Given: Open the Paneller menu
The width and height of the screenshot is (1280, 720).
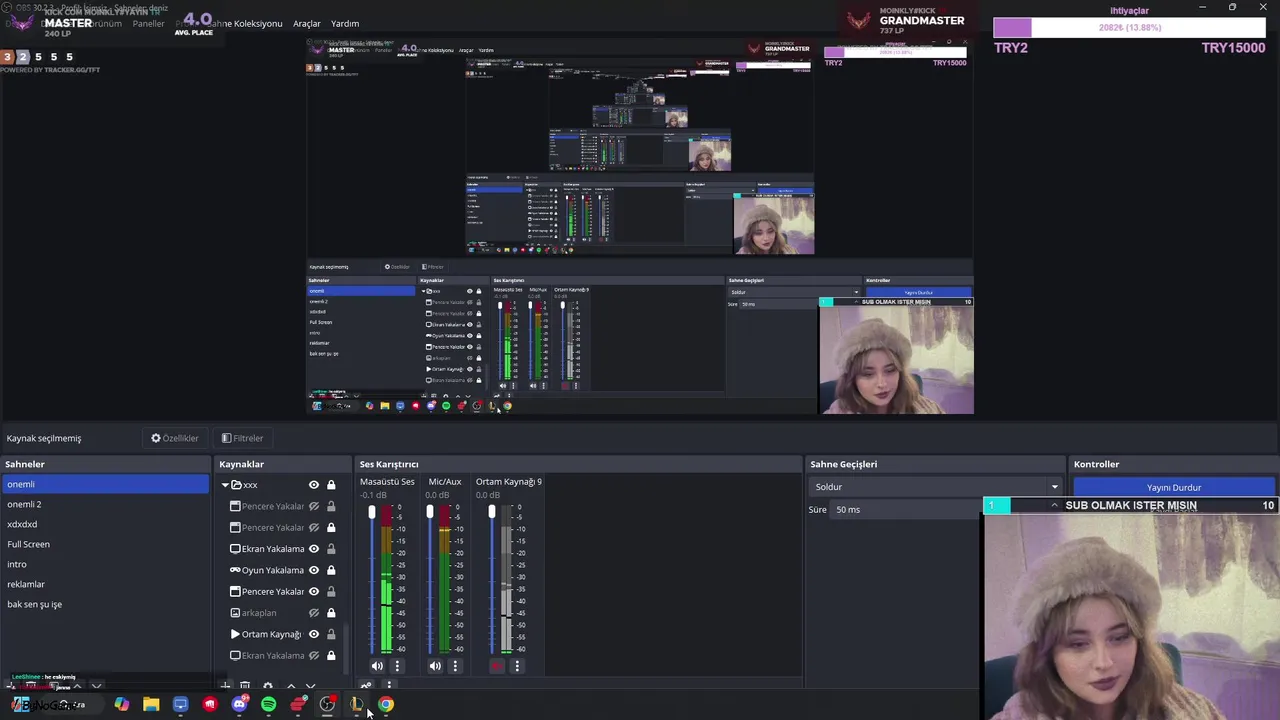Looking at the screenshot, I should tap(149, 23).
